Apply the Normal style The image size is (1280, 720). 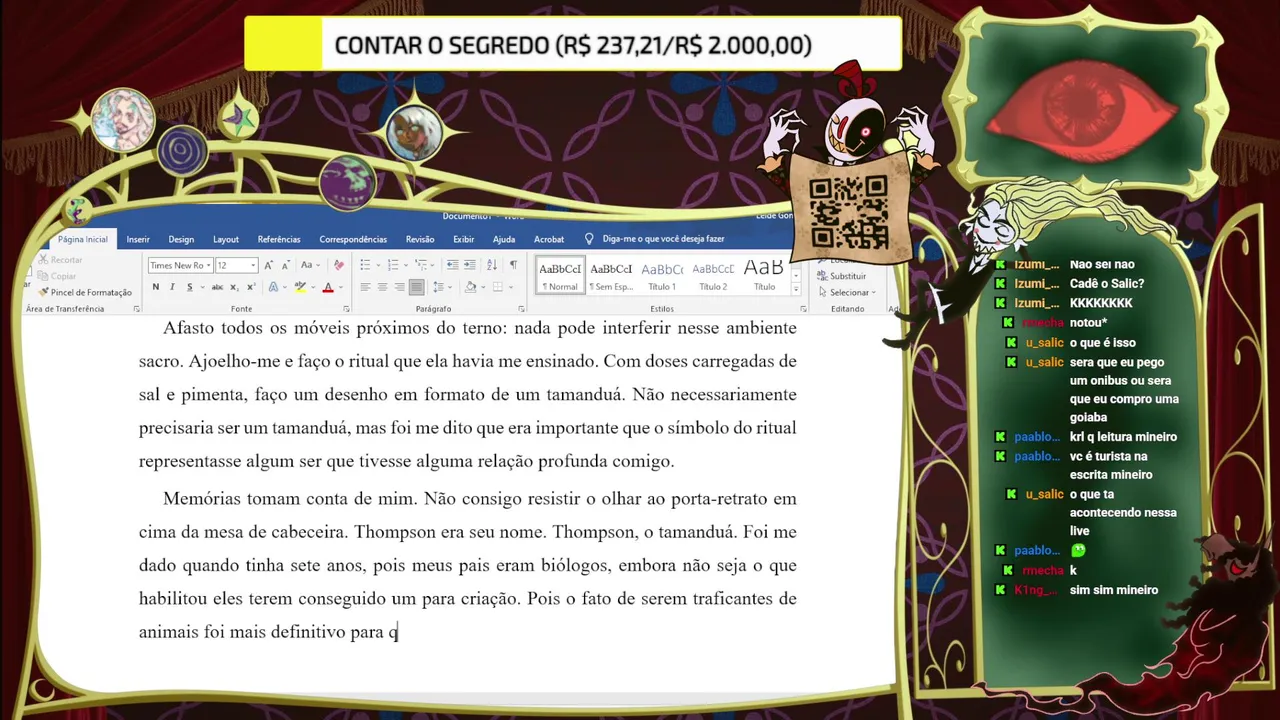pos(560,276)
